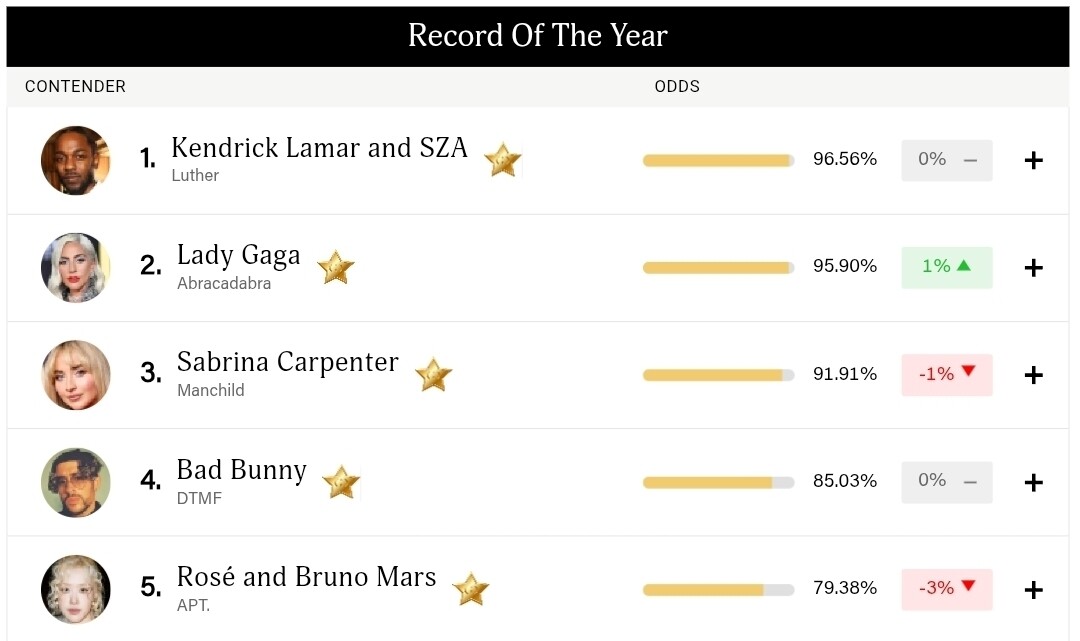Click the gold star beside Kendrick Lamar and SZA
This screenshot has width=1080, height=641.
[x=502, y=160]
